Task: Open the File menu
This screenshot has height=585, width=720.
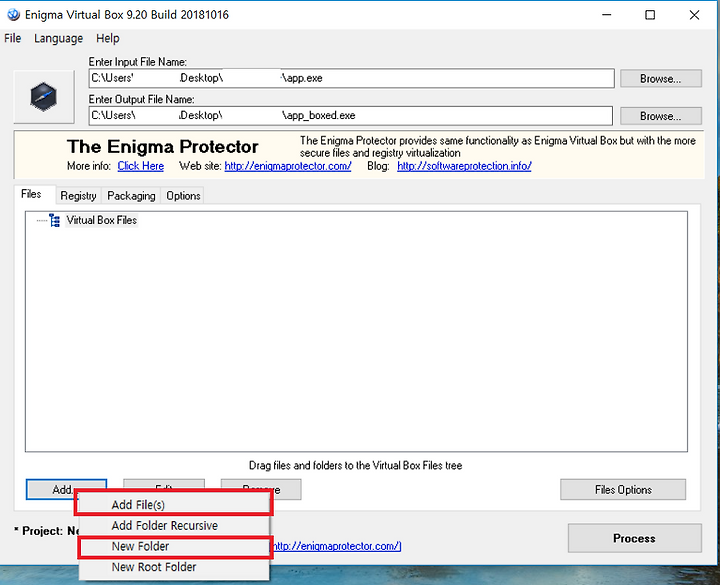Action: [x=12, y=38]
